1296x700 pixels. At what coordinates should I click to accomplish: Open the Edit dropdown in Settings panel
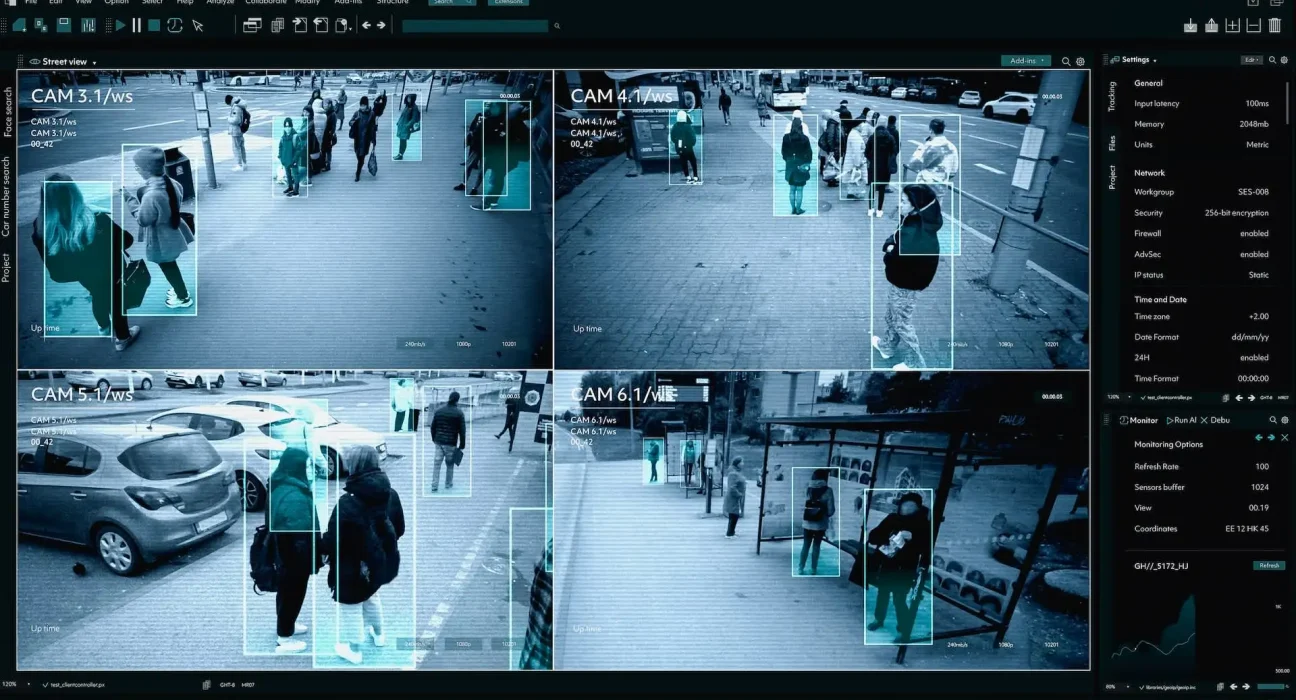click(1252, 60)
